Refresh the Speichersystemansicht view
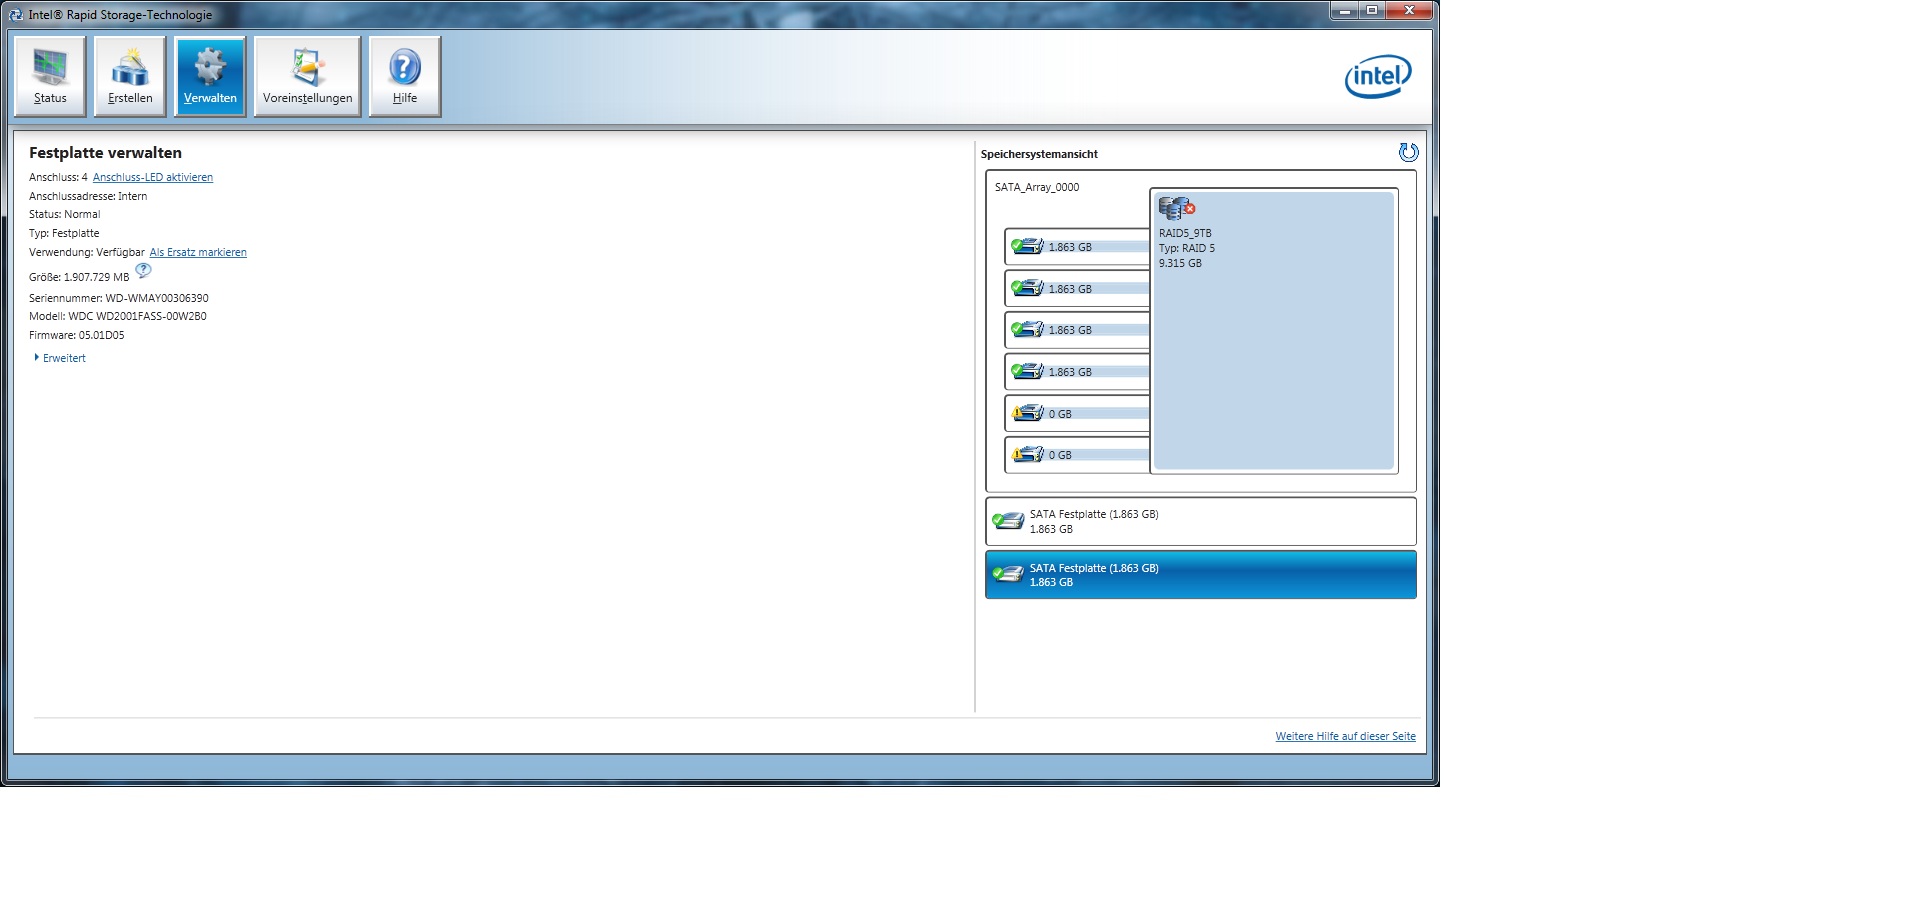 point(1408,152)
